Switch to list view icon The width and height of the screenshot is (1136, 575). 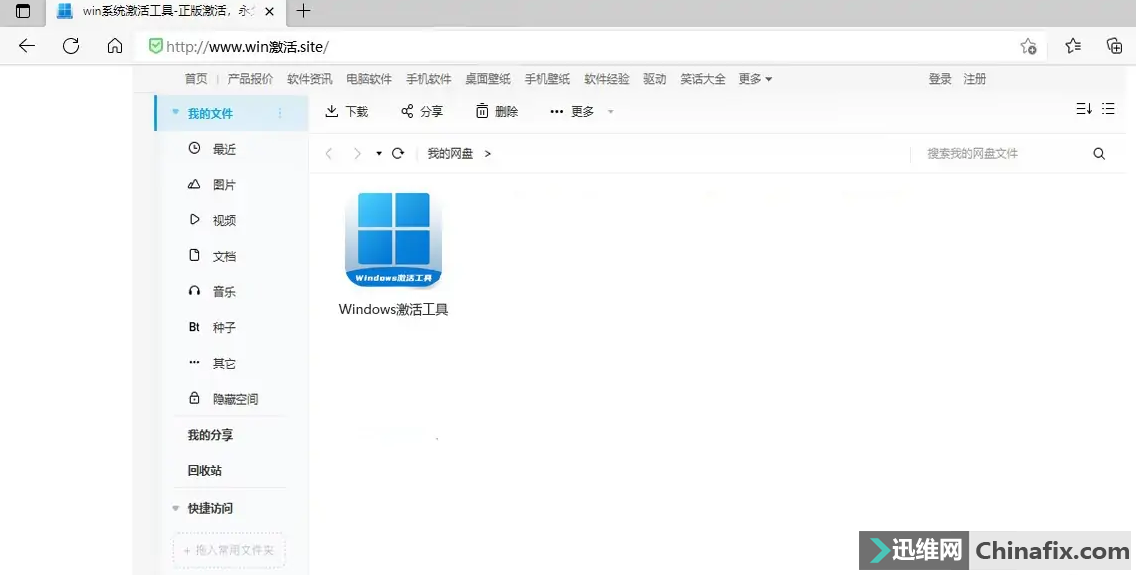point(1108,109)
